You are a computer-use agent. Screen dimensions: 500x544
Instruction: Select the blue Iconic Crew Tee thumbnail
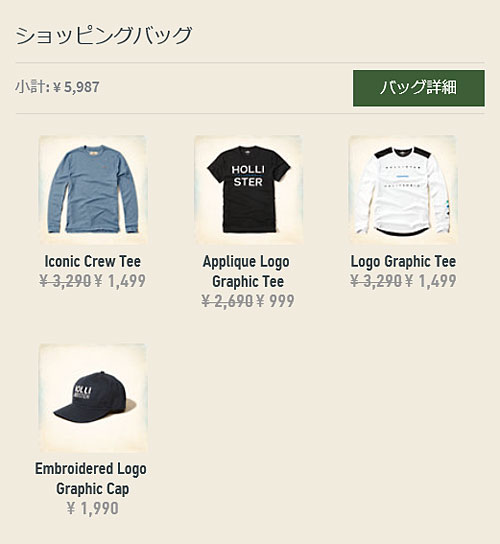[93, 190]
